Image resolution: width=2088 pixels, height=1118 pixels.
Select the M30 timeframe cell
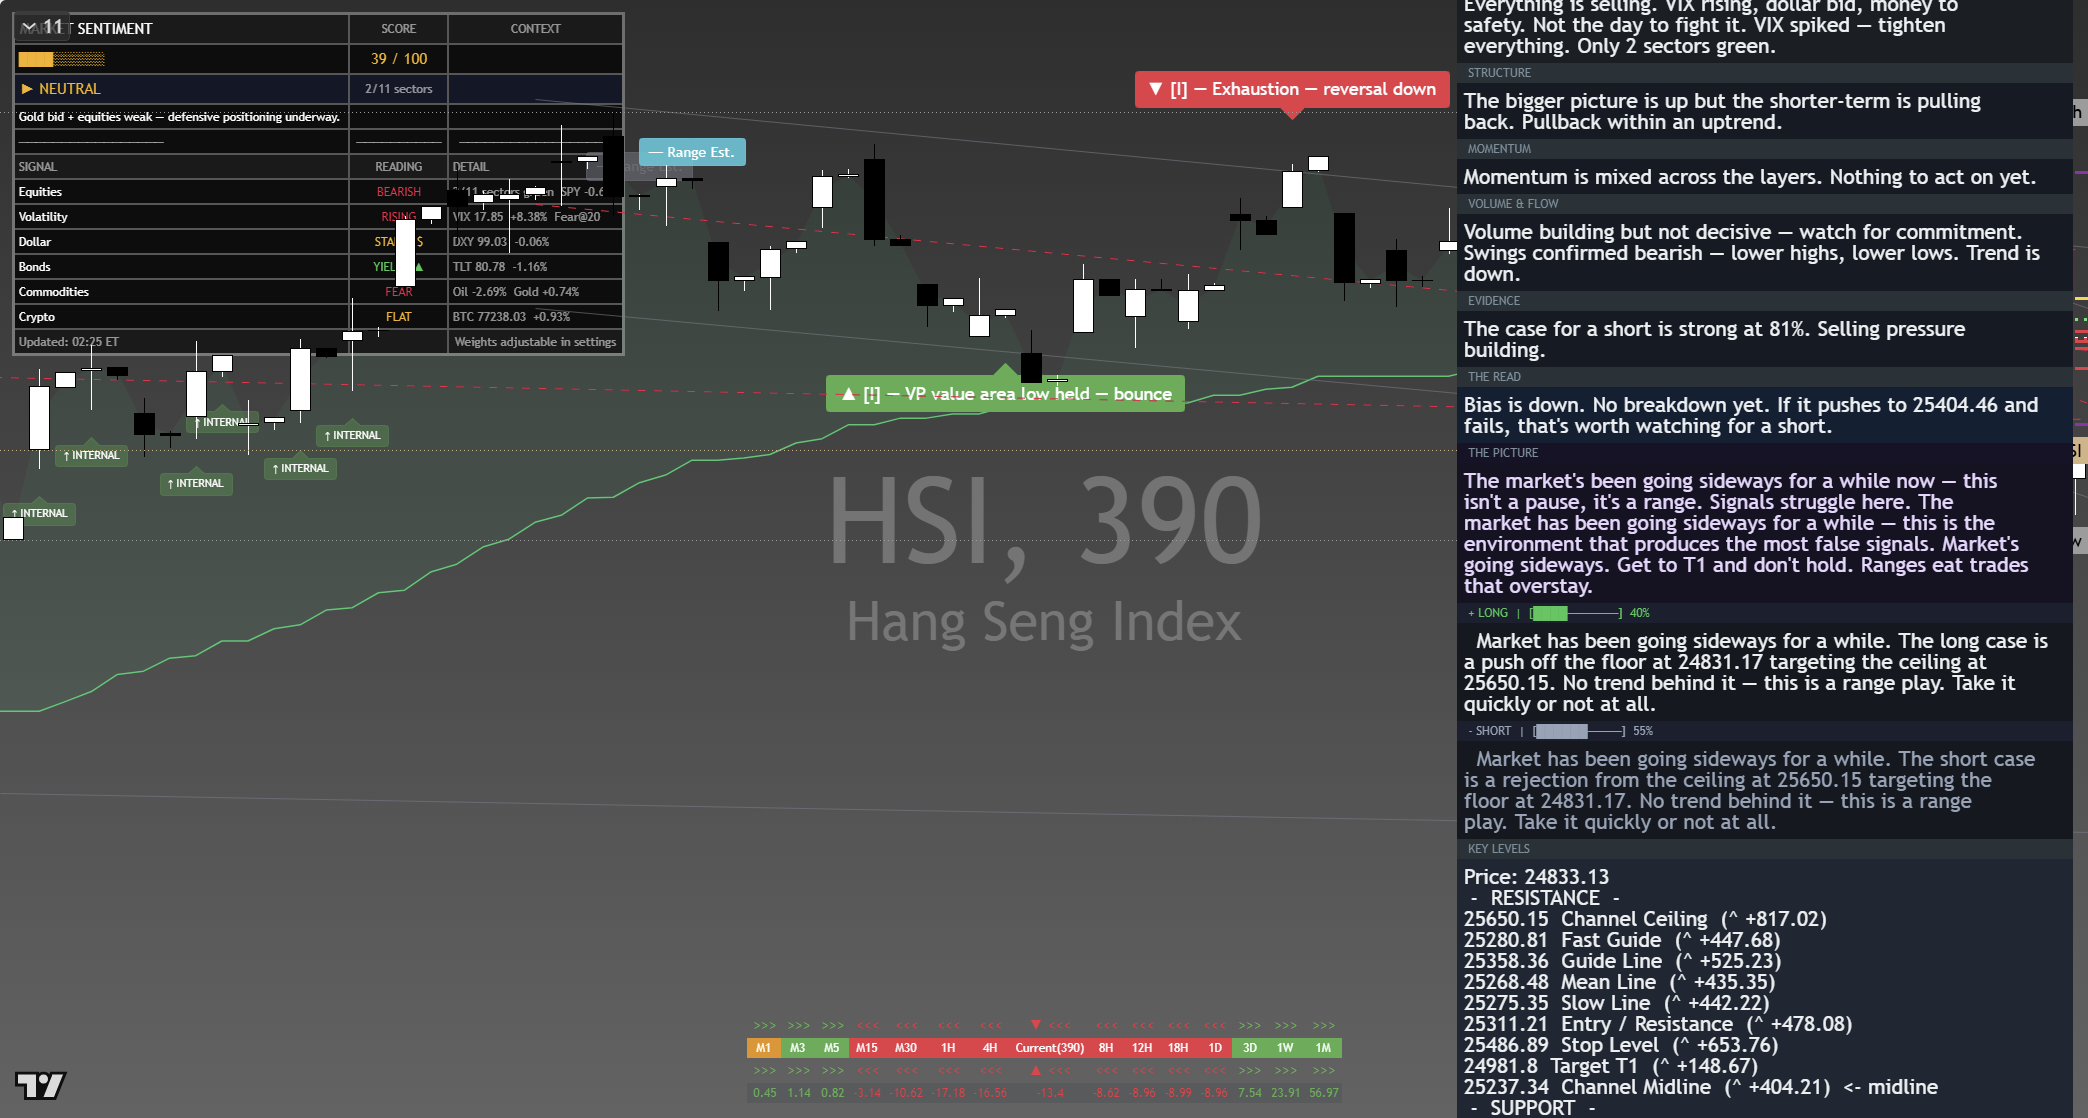[906, 1048]
